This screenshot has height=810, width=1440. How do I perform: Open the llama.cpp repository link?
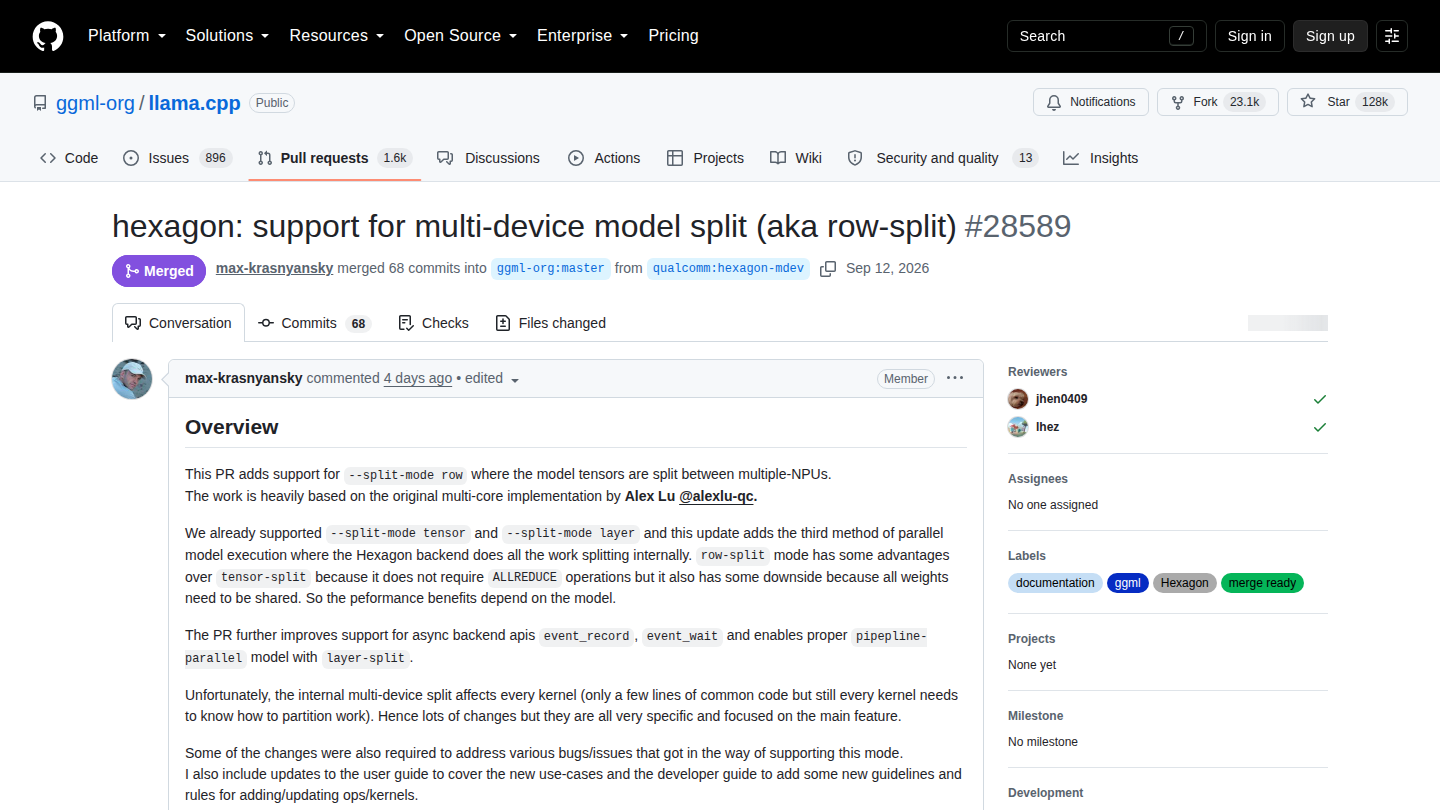(194, 103)
